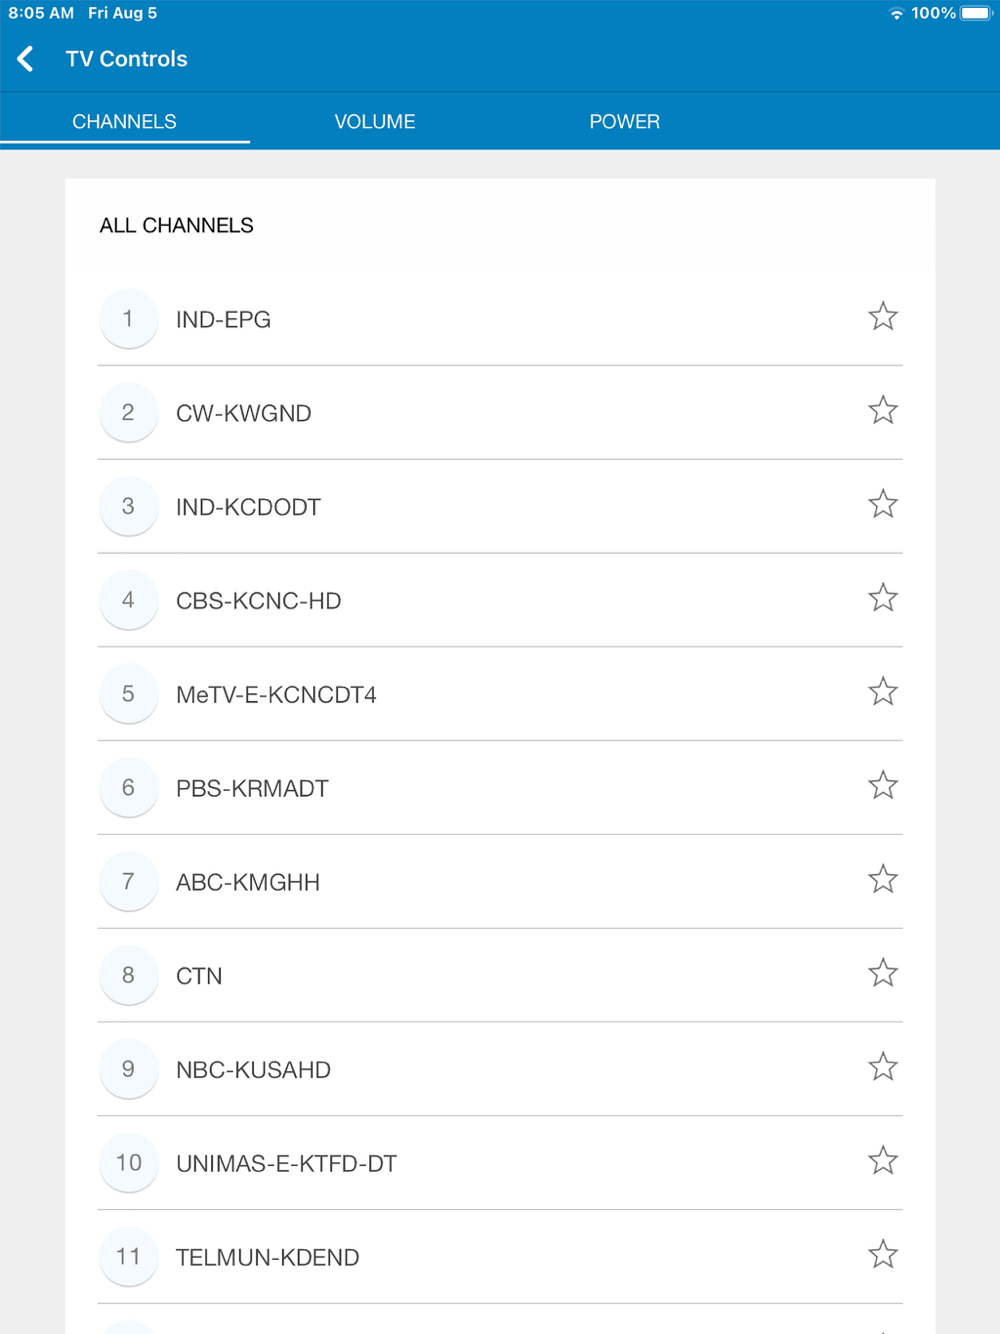
Task: Add PBS-KRMADT to favorites via star
Action: [882, 786]
